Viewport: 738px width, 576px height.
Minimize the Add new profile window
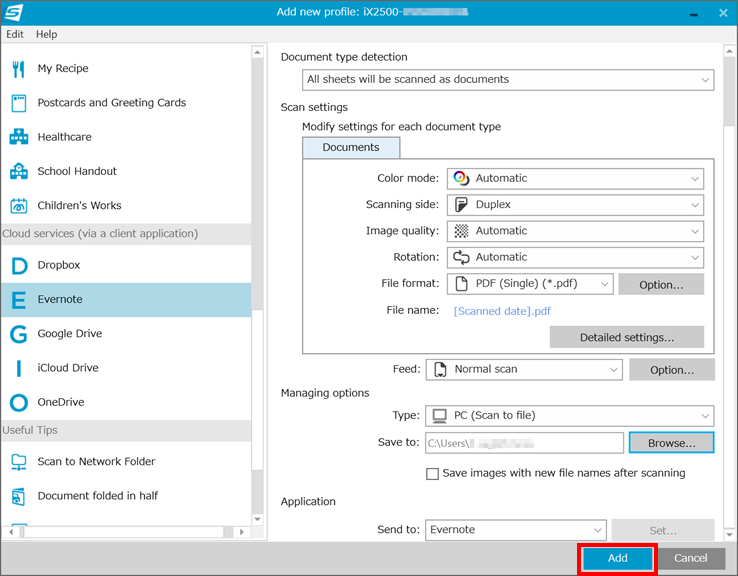coord(693,15)
